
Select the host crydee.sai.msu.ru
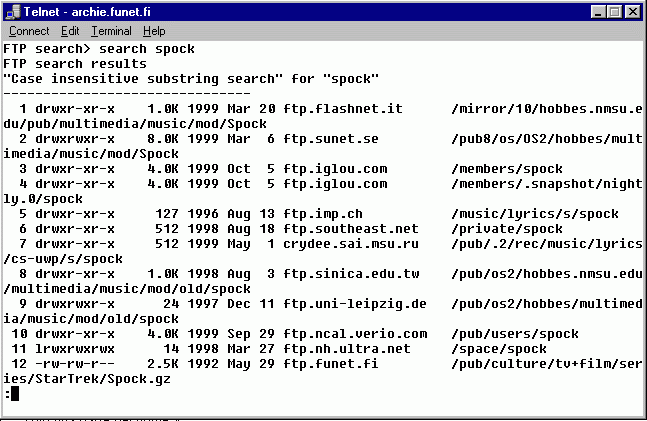click(x=351, y=244)
